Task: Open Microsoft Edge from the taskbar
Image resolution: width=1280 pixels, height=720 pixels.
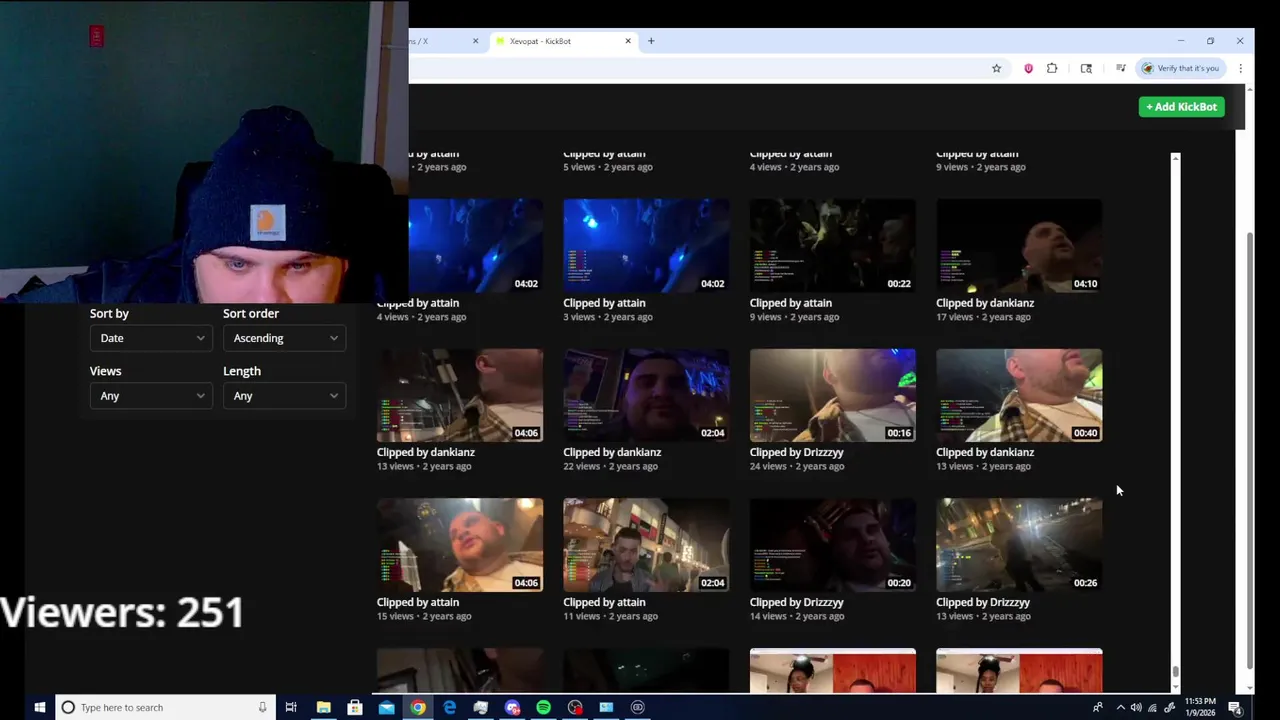Action: point(449,707)
